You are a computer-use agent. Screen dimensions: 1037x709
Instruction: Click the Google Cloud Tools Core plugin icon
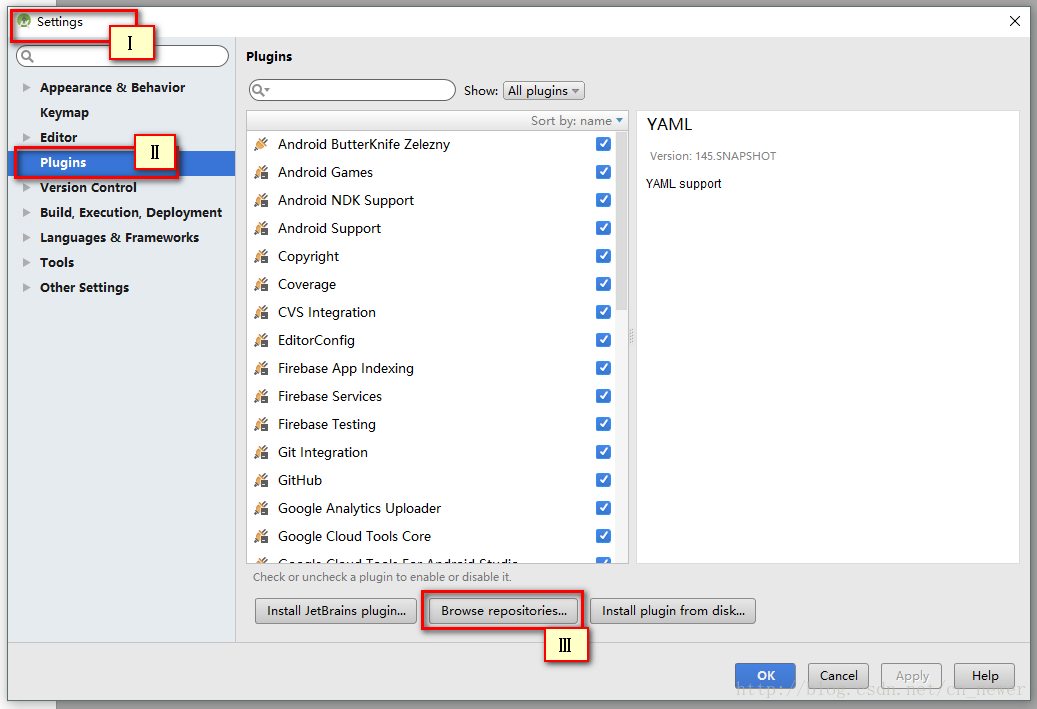point(261,536)
